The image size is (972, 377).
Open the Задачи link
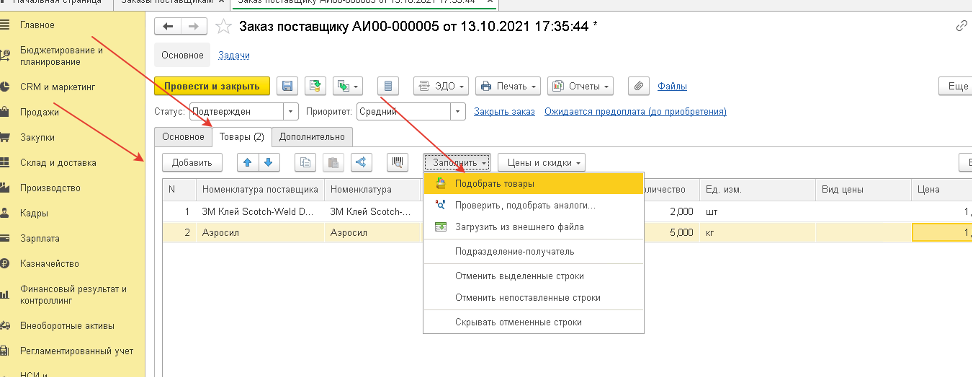click(x=234, y=55)
